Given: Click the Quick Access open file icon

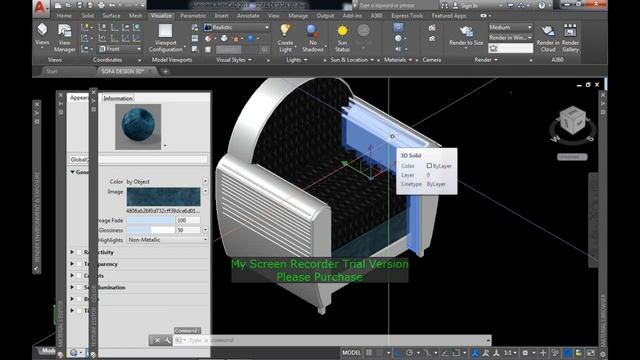Looking at the screenshot, I should coord(69,6).
